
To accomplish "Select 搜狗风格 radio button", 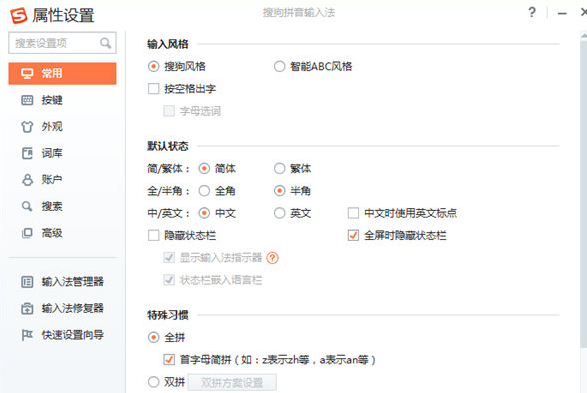I will pyautogui.click(x=153, y=67).
